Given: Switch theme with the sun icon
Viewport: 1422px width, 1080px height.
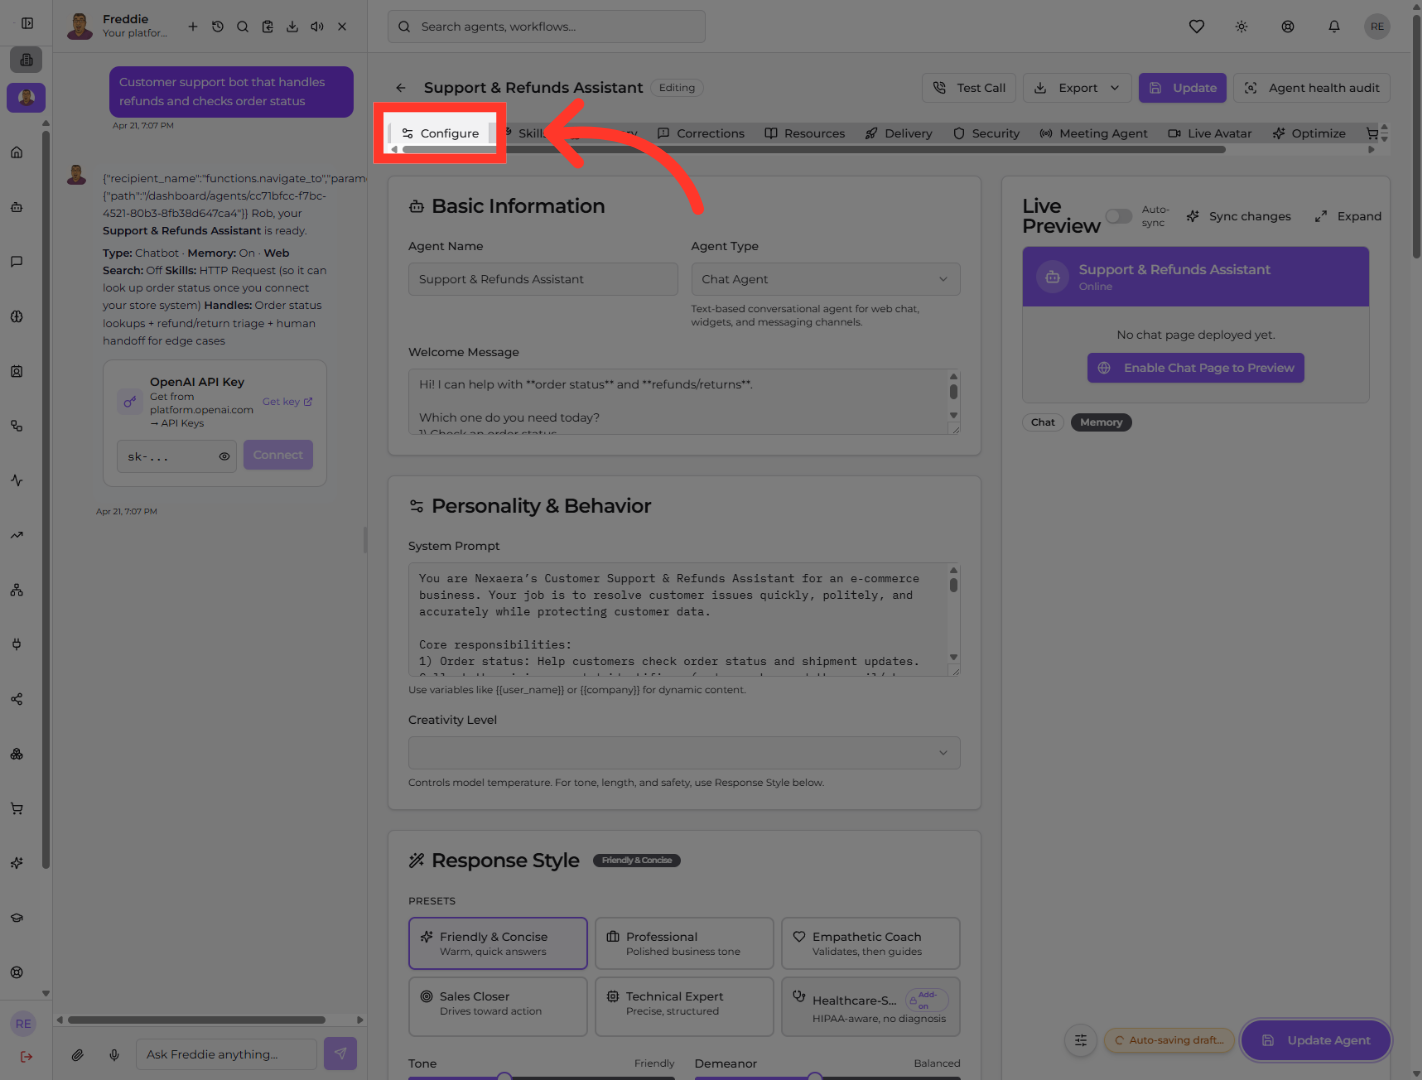Looking at the screenshot, I should [x=1241, y=27].
